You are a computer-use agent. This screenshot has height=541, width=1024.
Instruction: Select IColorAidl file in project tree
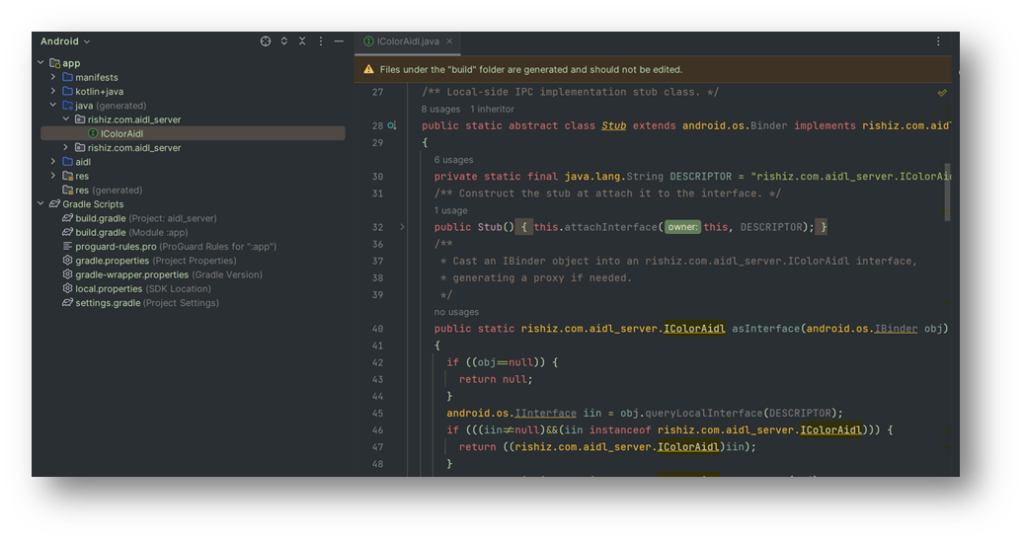click(122, 133)
